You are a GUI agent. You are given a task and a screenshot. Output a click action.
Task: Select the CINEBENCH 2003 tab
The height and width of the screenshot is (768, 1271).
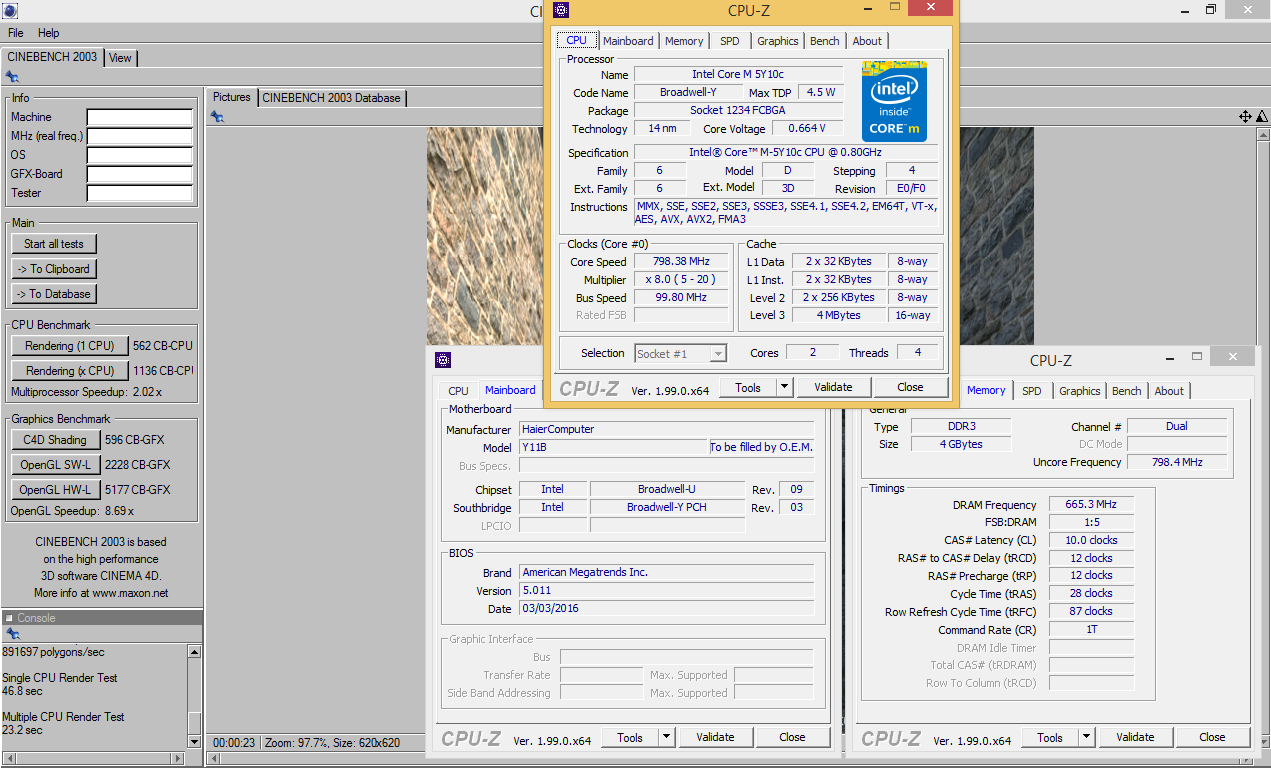point(52,56)
